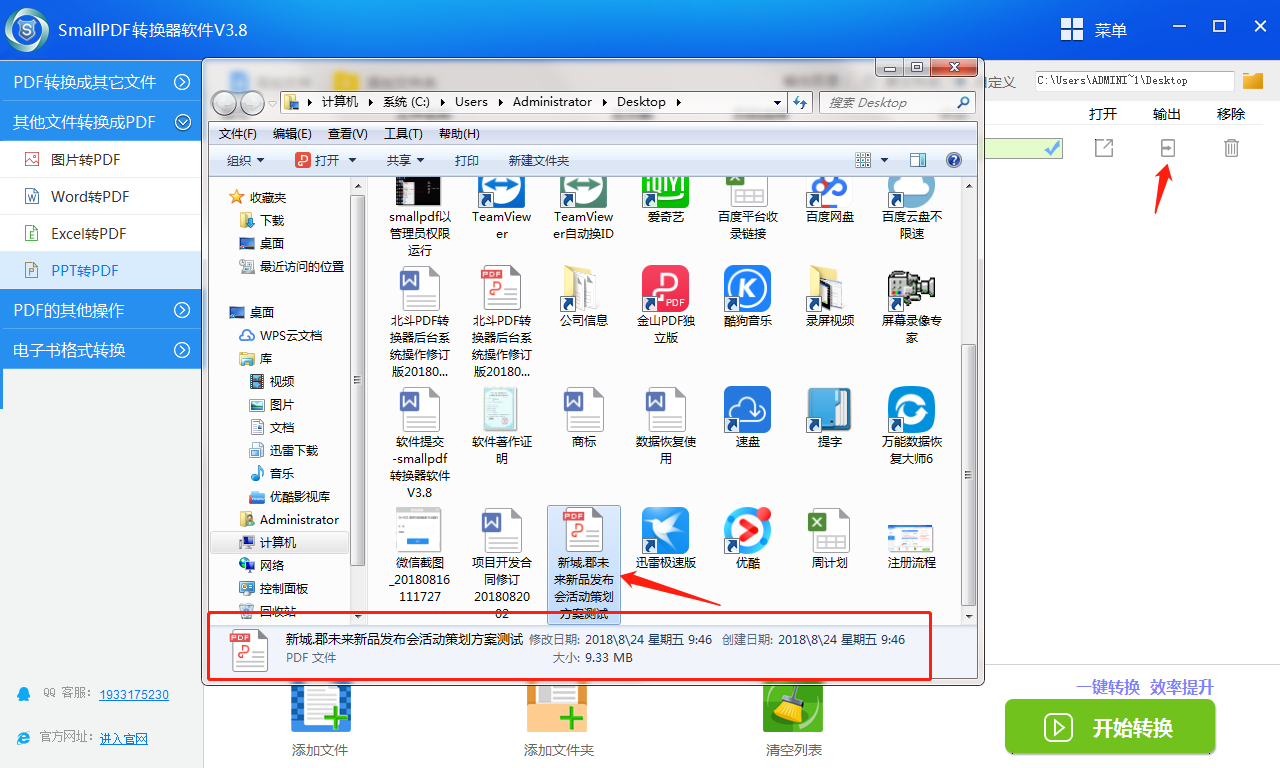
Task: Open the 文件(F) menu
Action: 238,134
